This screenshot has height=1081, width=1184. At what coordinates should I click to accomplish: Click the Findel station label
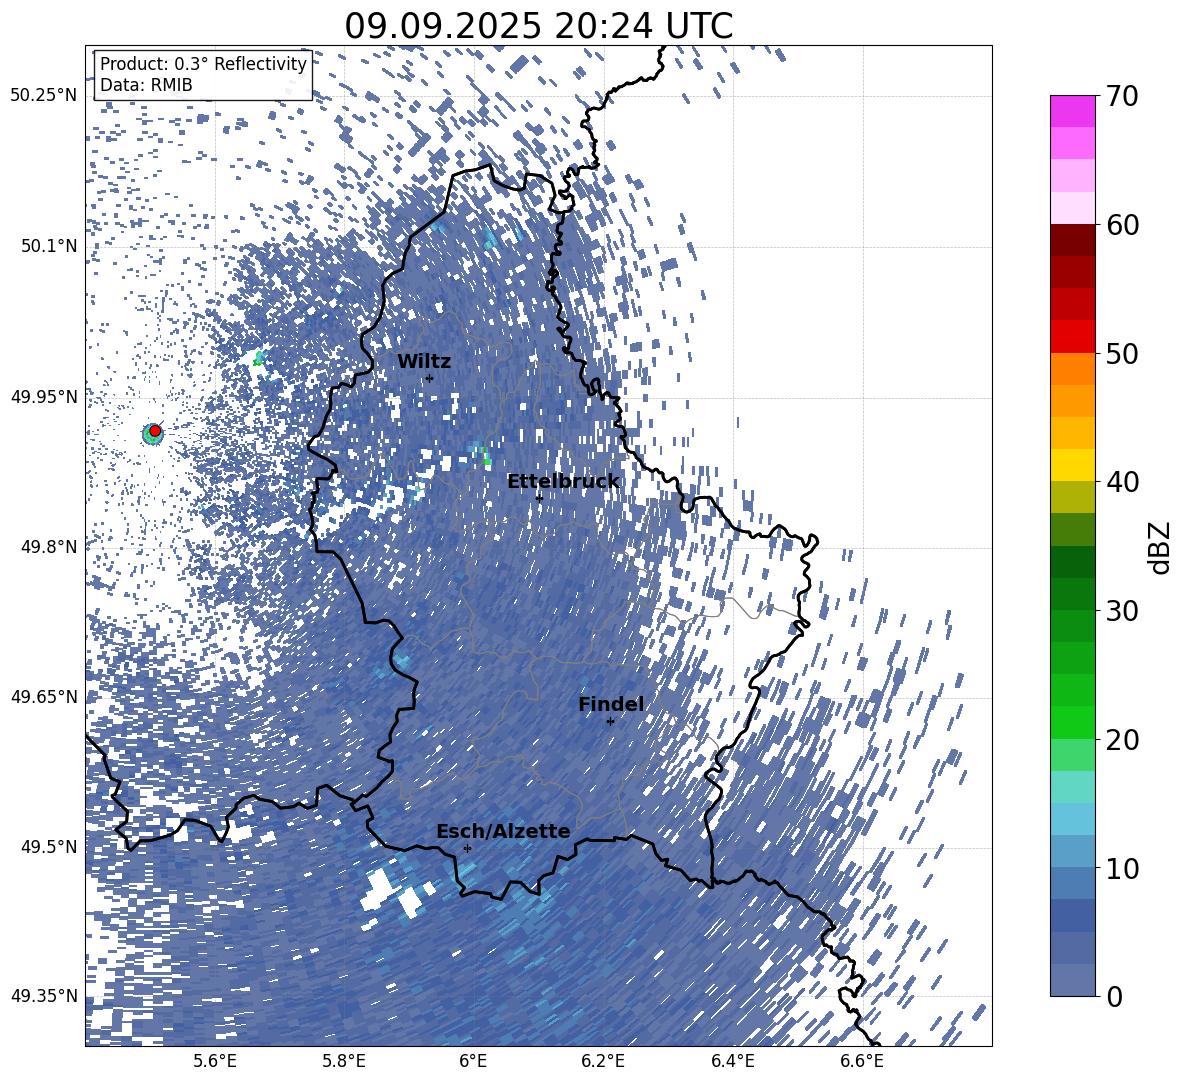pos(611,704)
